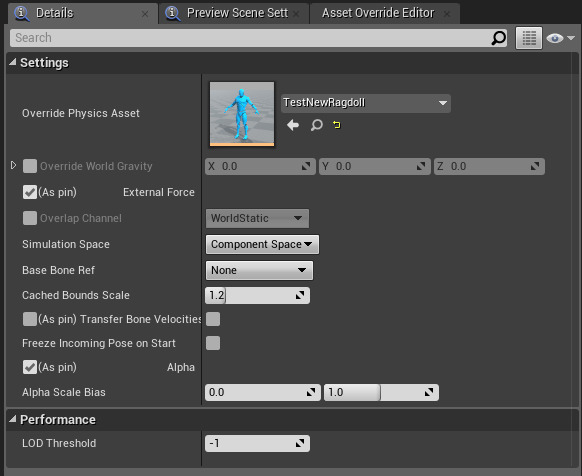The height and width of the screenshot is (476, 582).
Task: Click spin arrow icon on gravity X field
Action: [x=306, y=166]
